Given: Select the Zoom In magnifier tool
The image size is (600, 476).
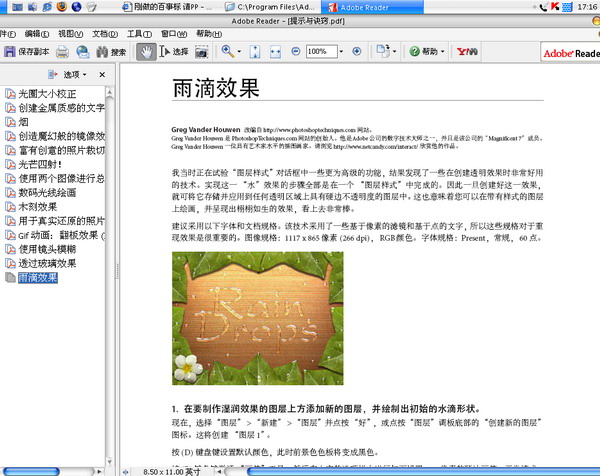Looking at the screenshot, I should [228, 51].
